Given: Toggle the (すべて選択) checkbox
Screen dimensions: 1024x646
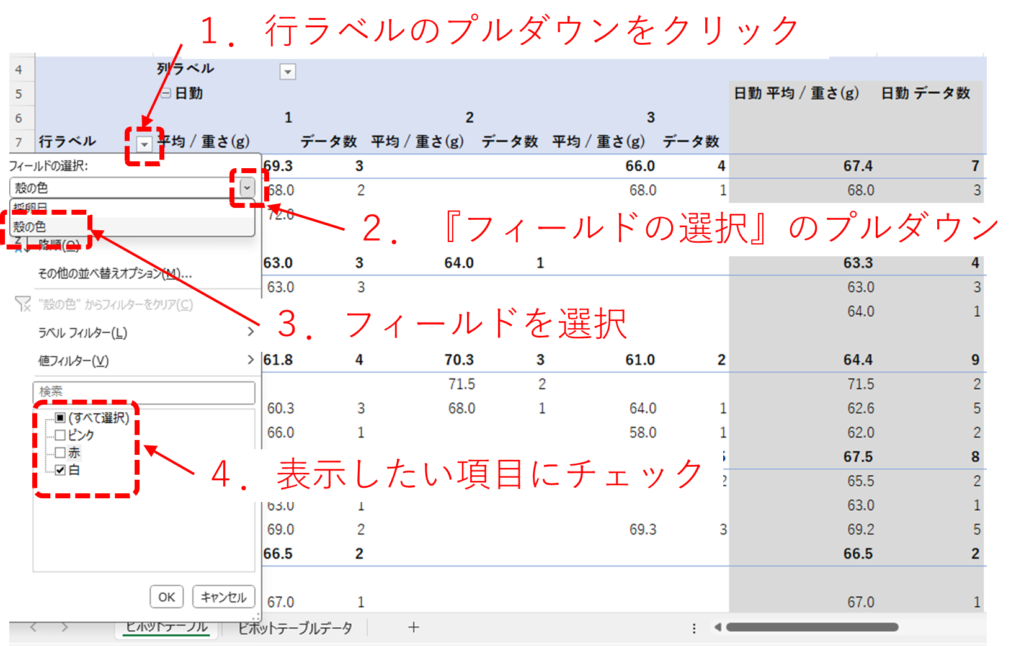Looking at the screenshot, I should 61,417.
